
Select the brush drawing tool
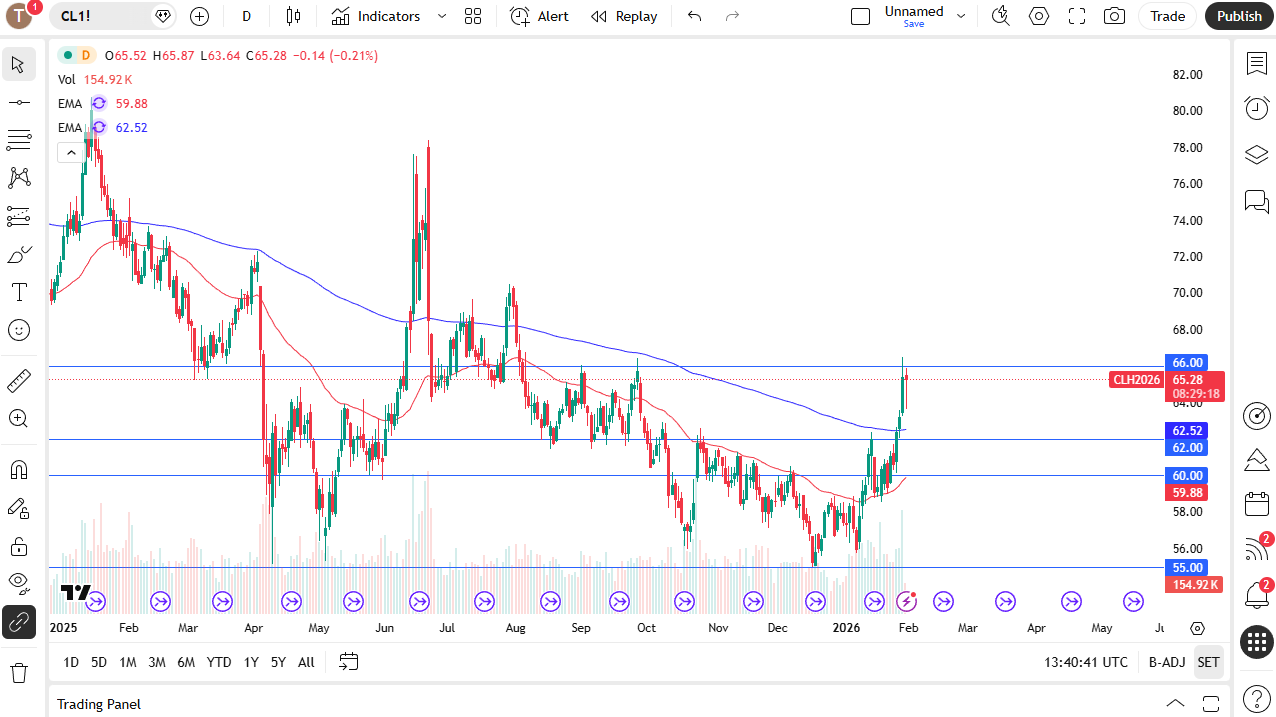(x=18, y=255)
